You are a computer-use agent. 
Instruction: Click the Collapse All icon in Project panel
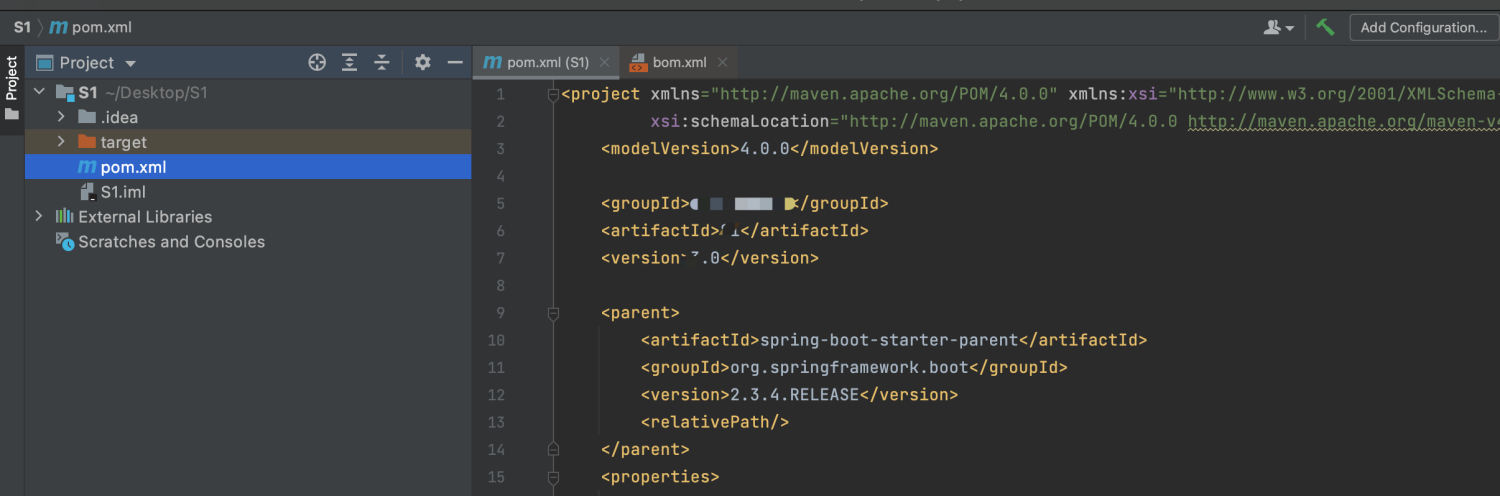click(382, 63)
